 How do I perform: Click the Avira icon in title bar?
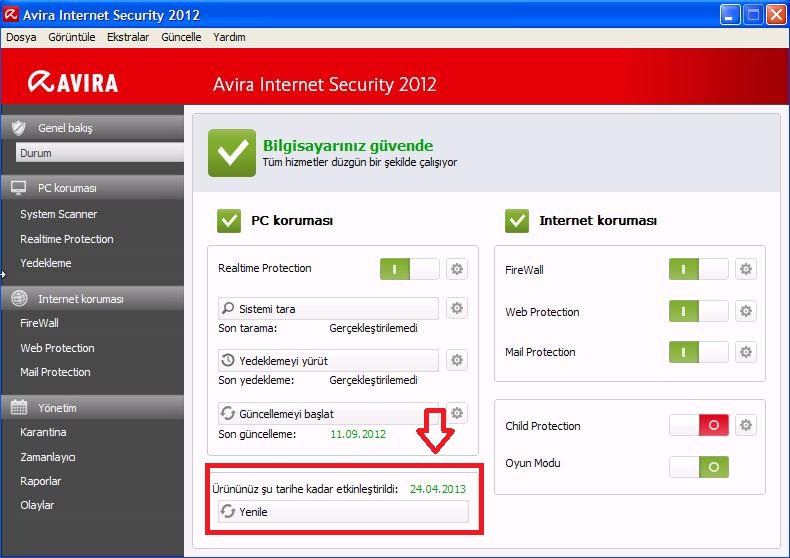(x=11, y=14)
